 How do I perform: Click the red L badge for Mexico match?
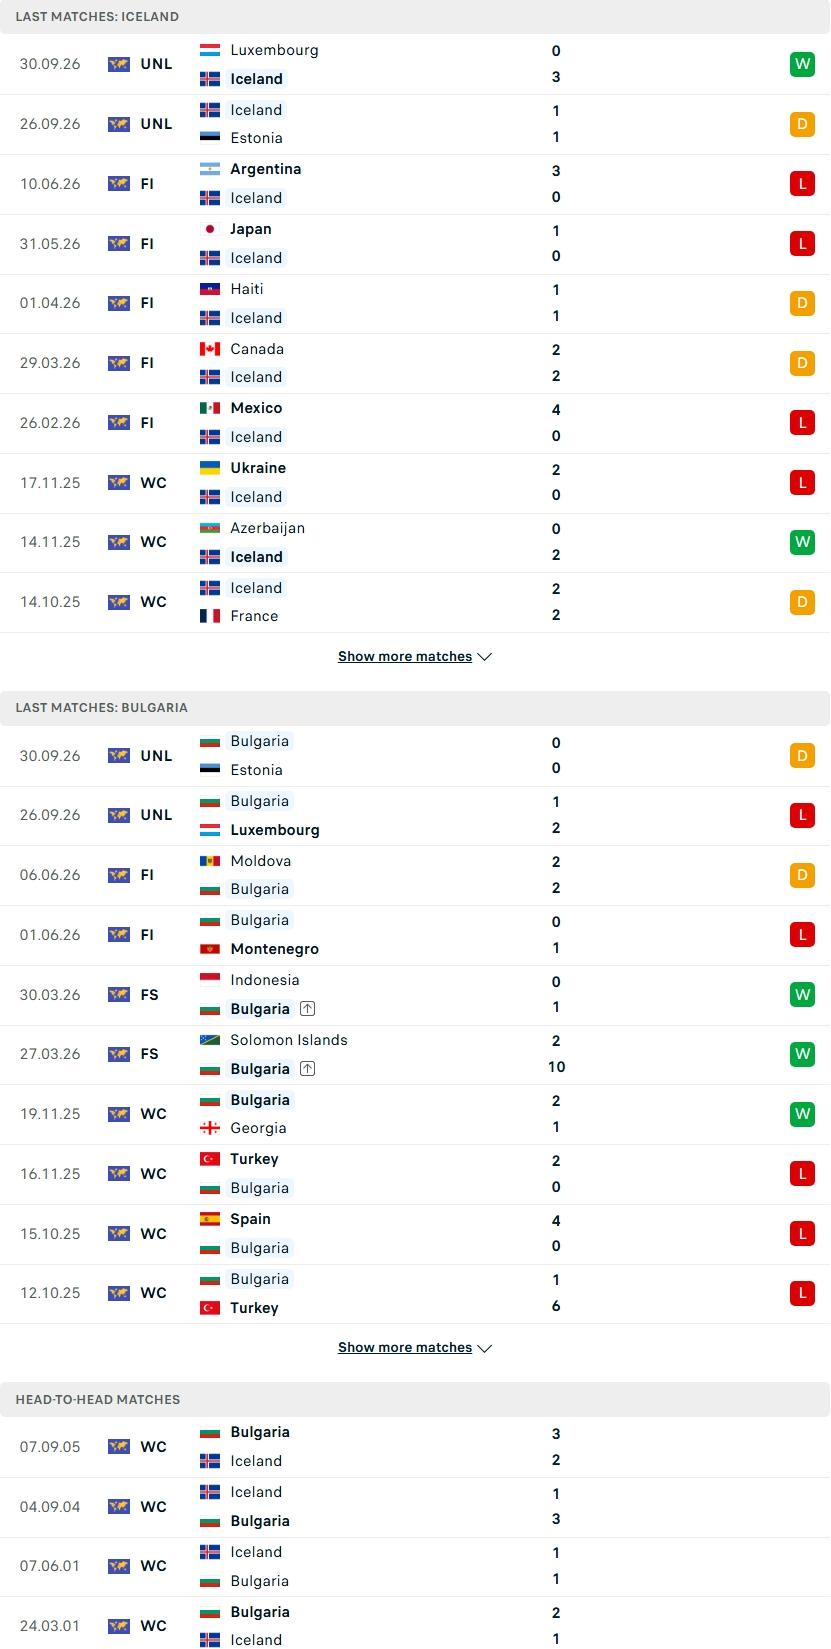point(802,423)
